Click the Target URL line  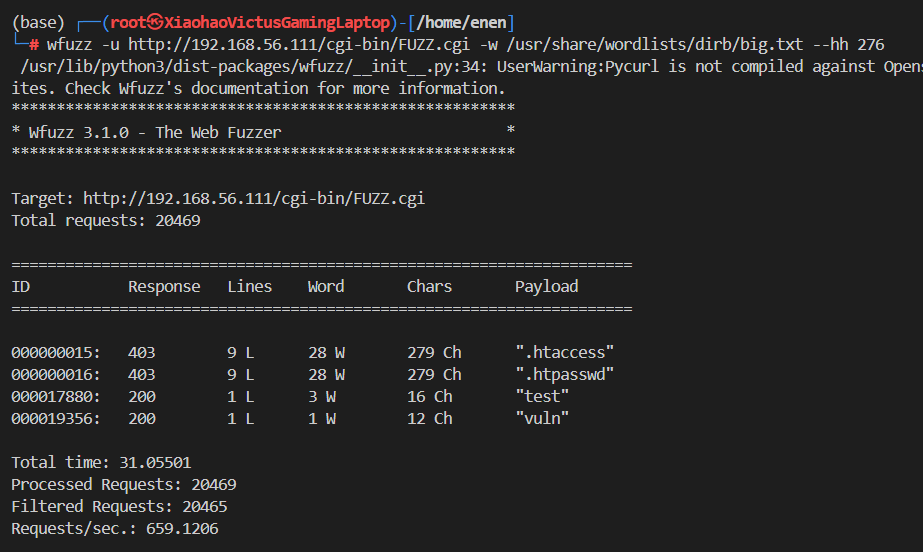(218, 198)
